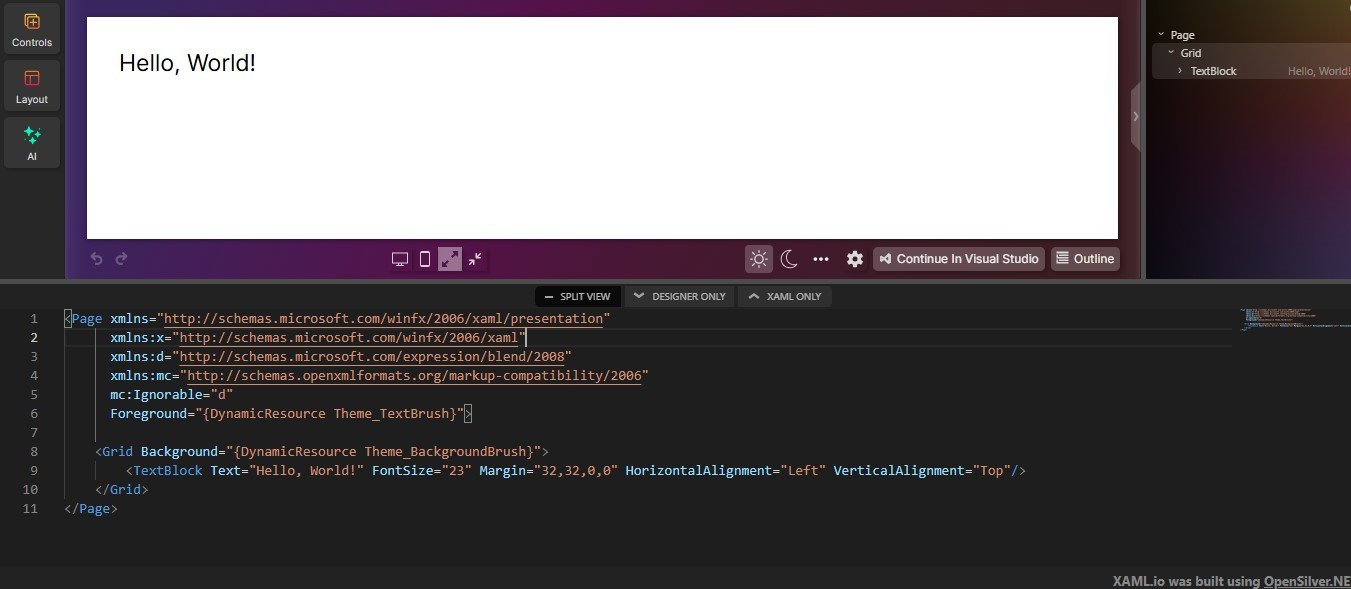Switch preview to desktop view
This screenshot has height=589, width=1351.
coord(400,258)
